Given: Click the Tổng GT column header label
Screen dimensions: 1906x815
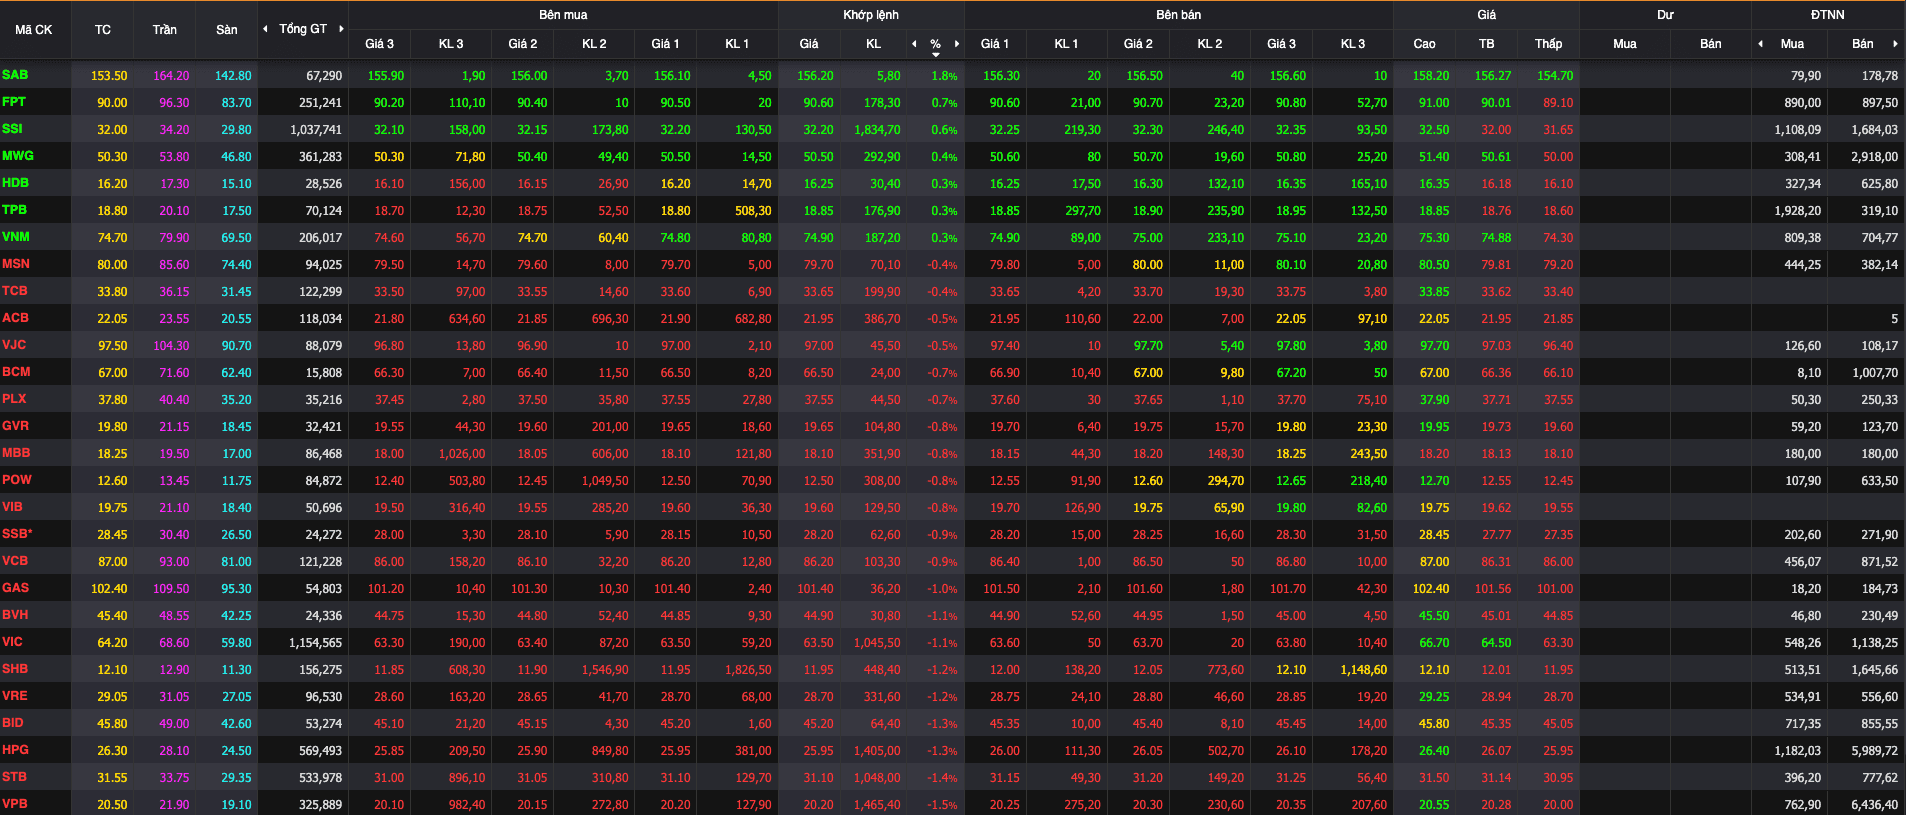Looking at the screenshot, I should pyautogui.click(x=303, y=29).
